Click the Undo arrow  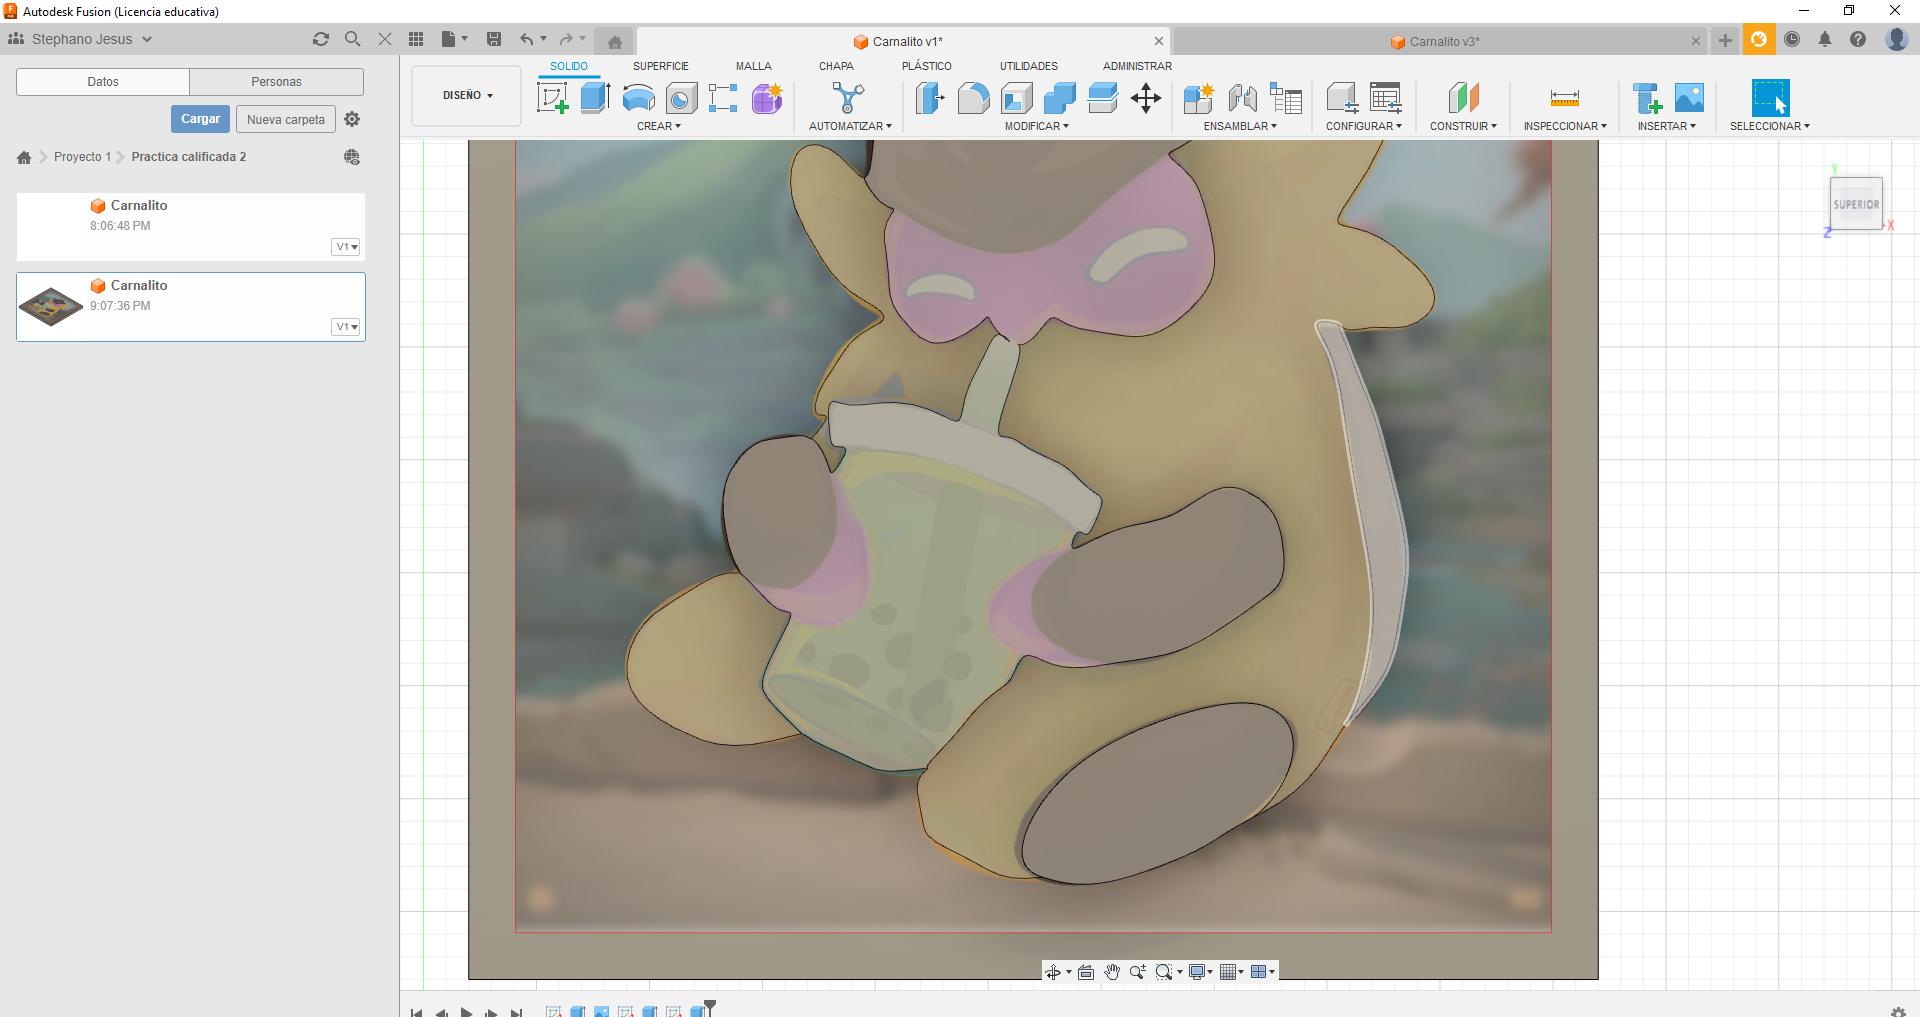527,39
